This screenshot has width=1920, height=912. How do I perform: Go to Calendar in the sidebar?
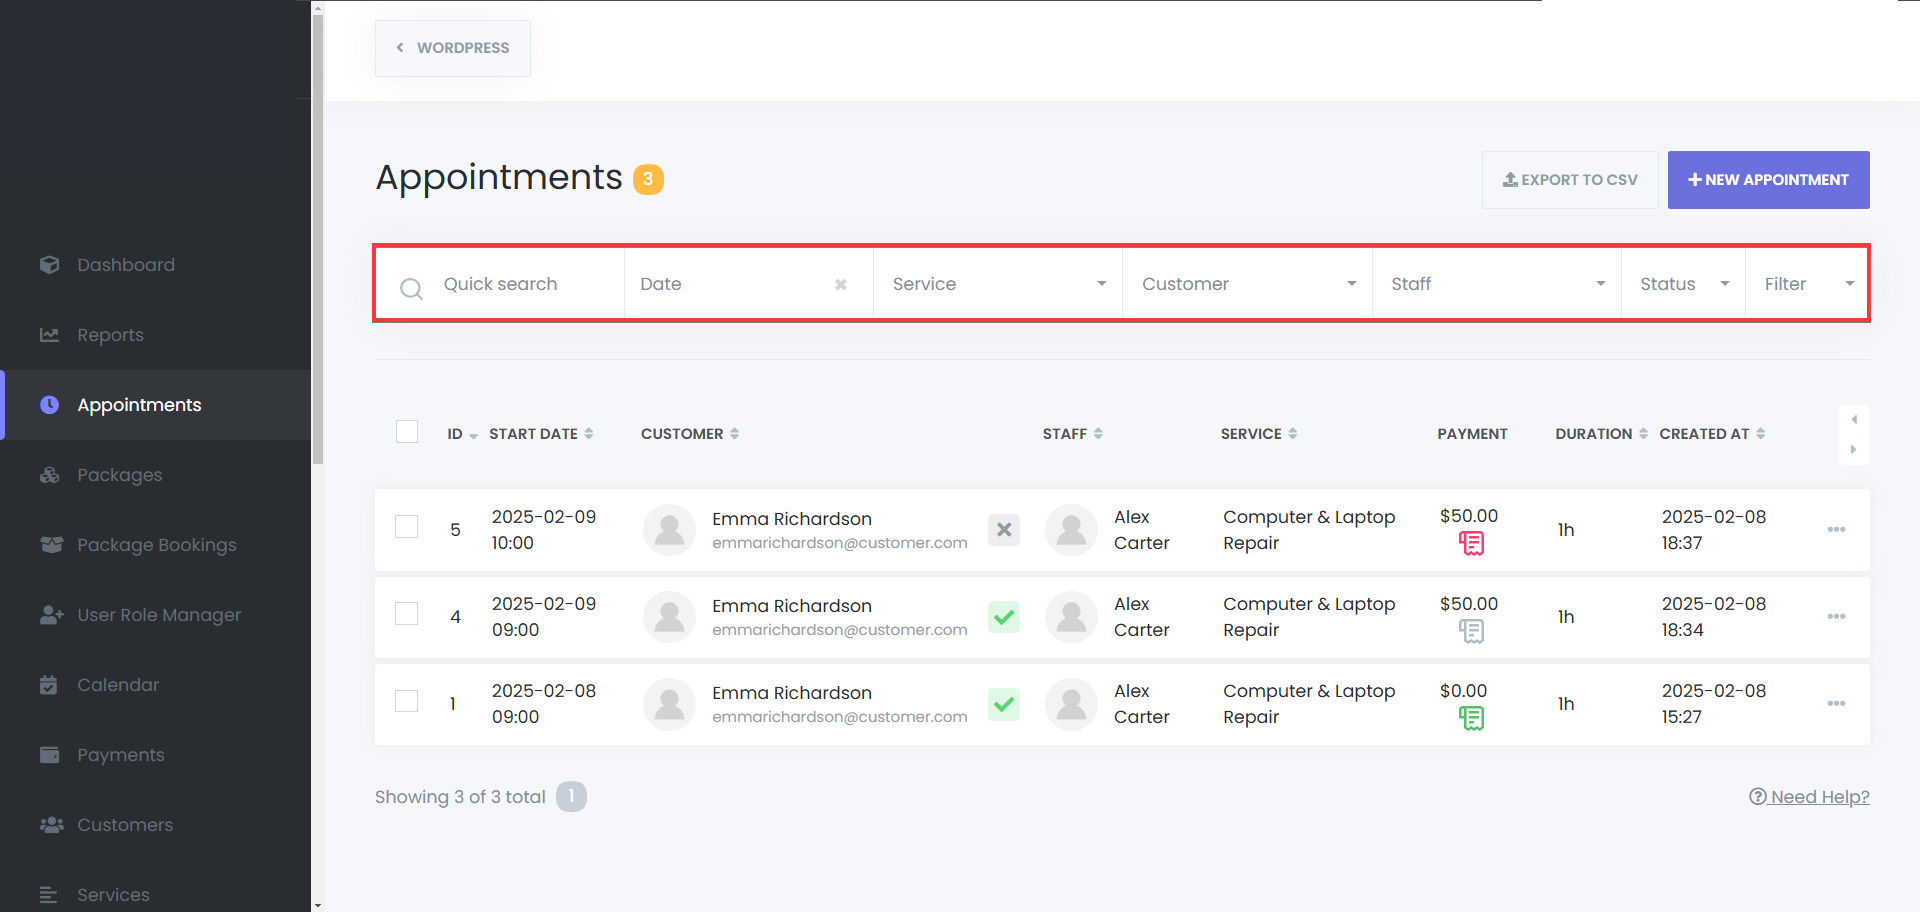pos(118,685)
